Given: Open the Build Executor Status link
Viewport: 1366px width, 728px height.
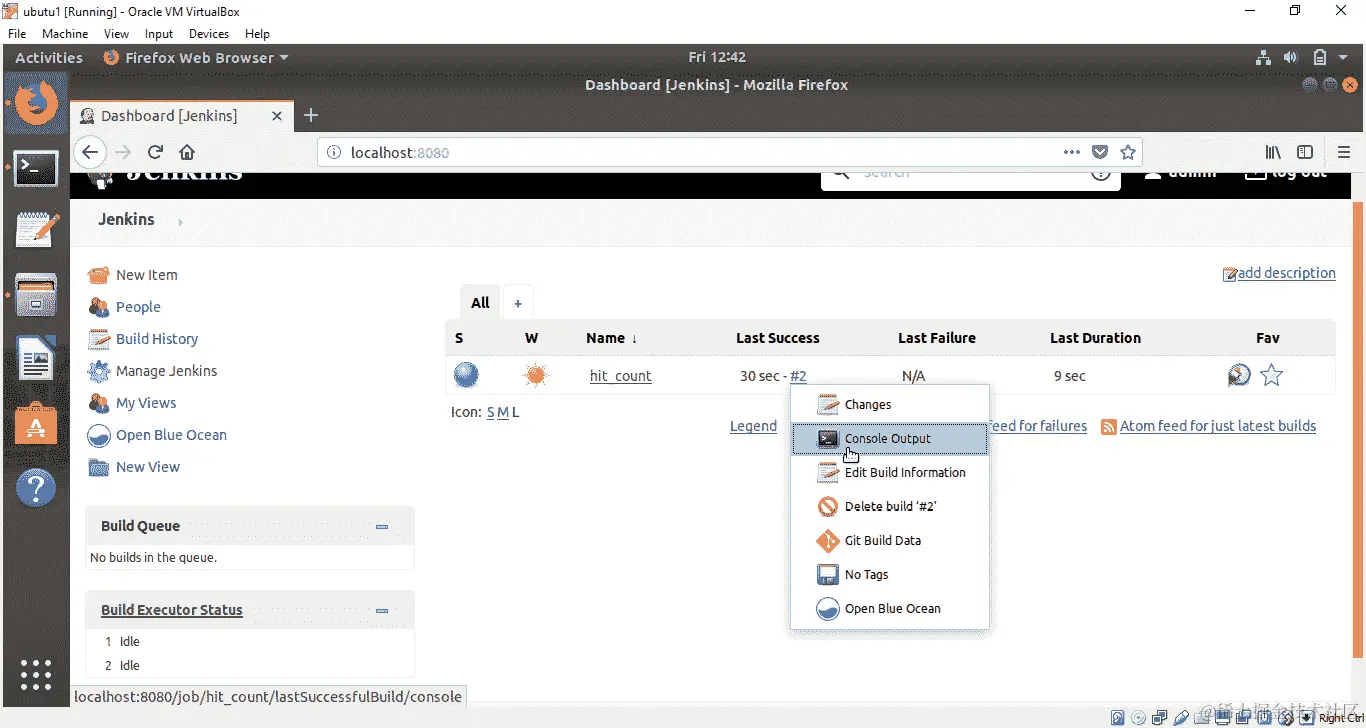Looking at the screenshot, I should click(x=172, y=610).
